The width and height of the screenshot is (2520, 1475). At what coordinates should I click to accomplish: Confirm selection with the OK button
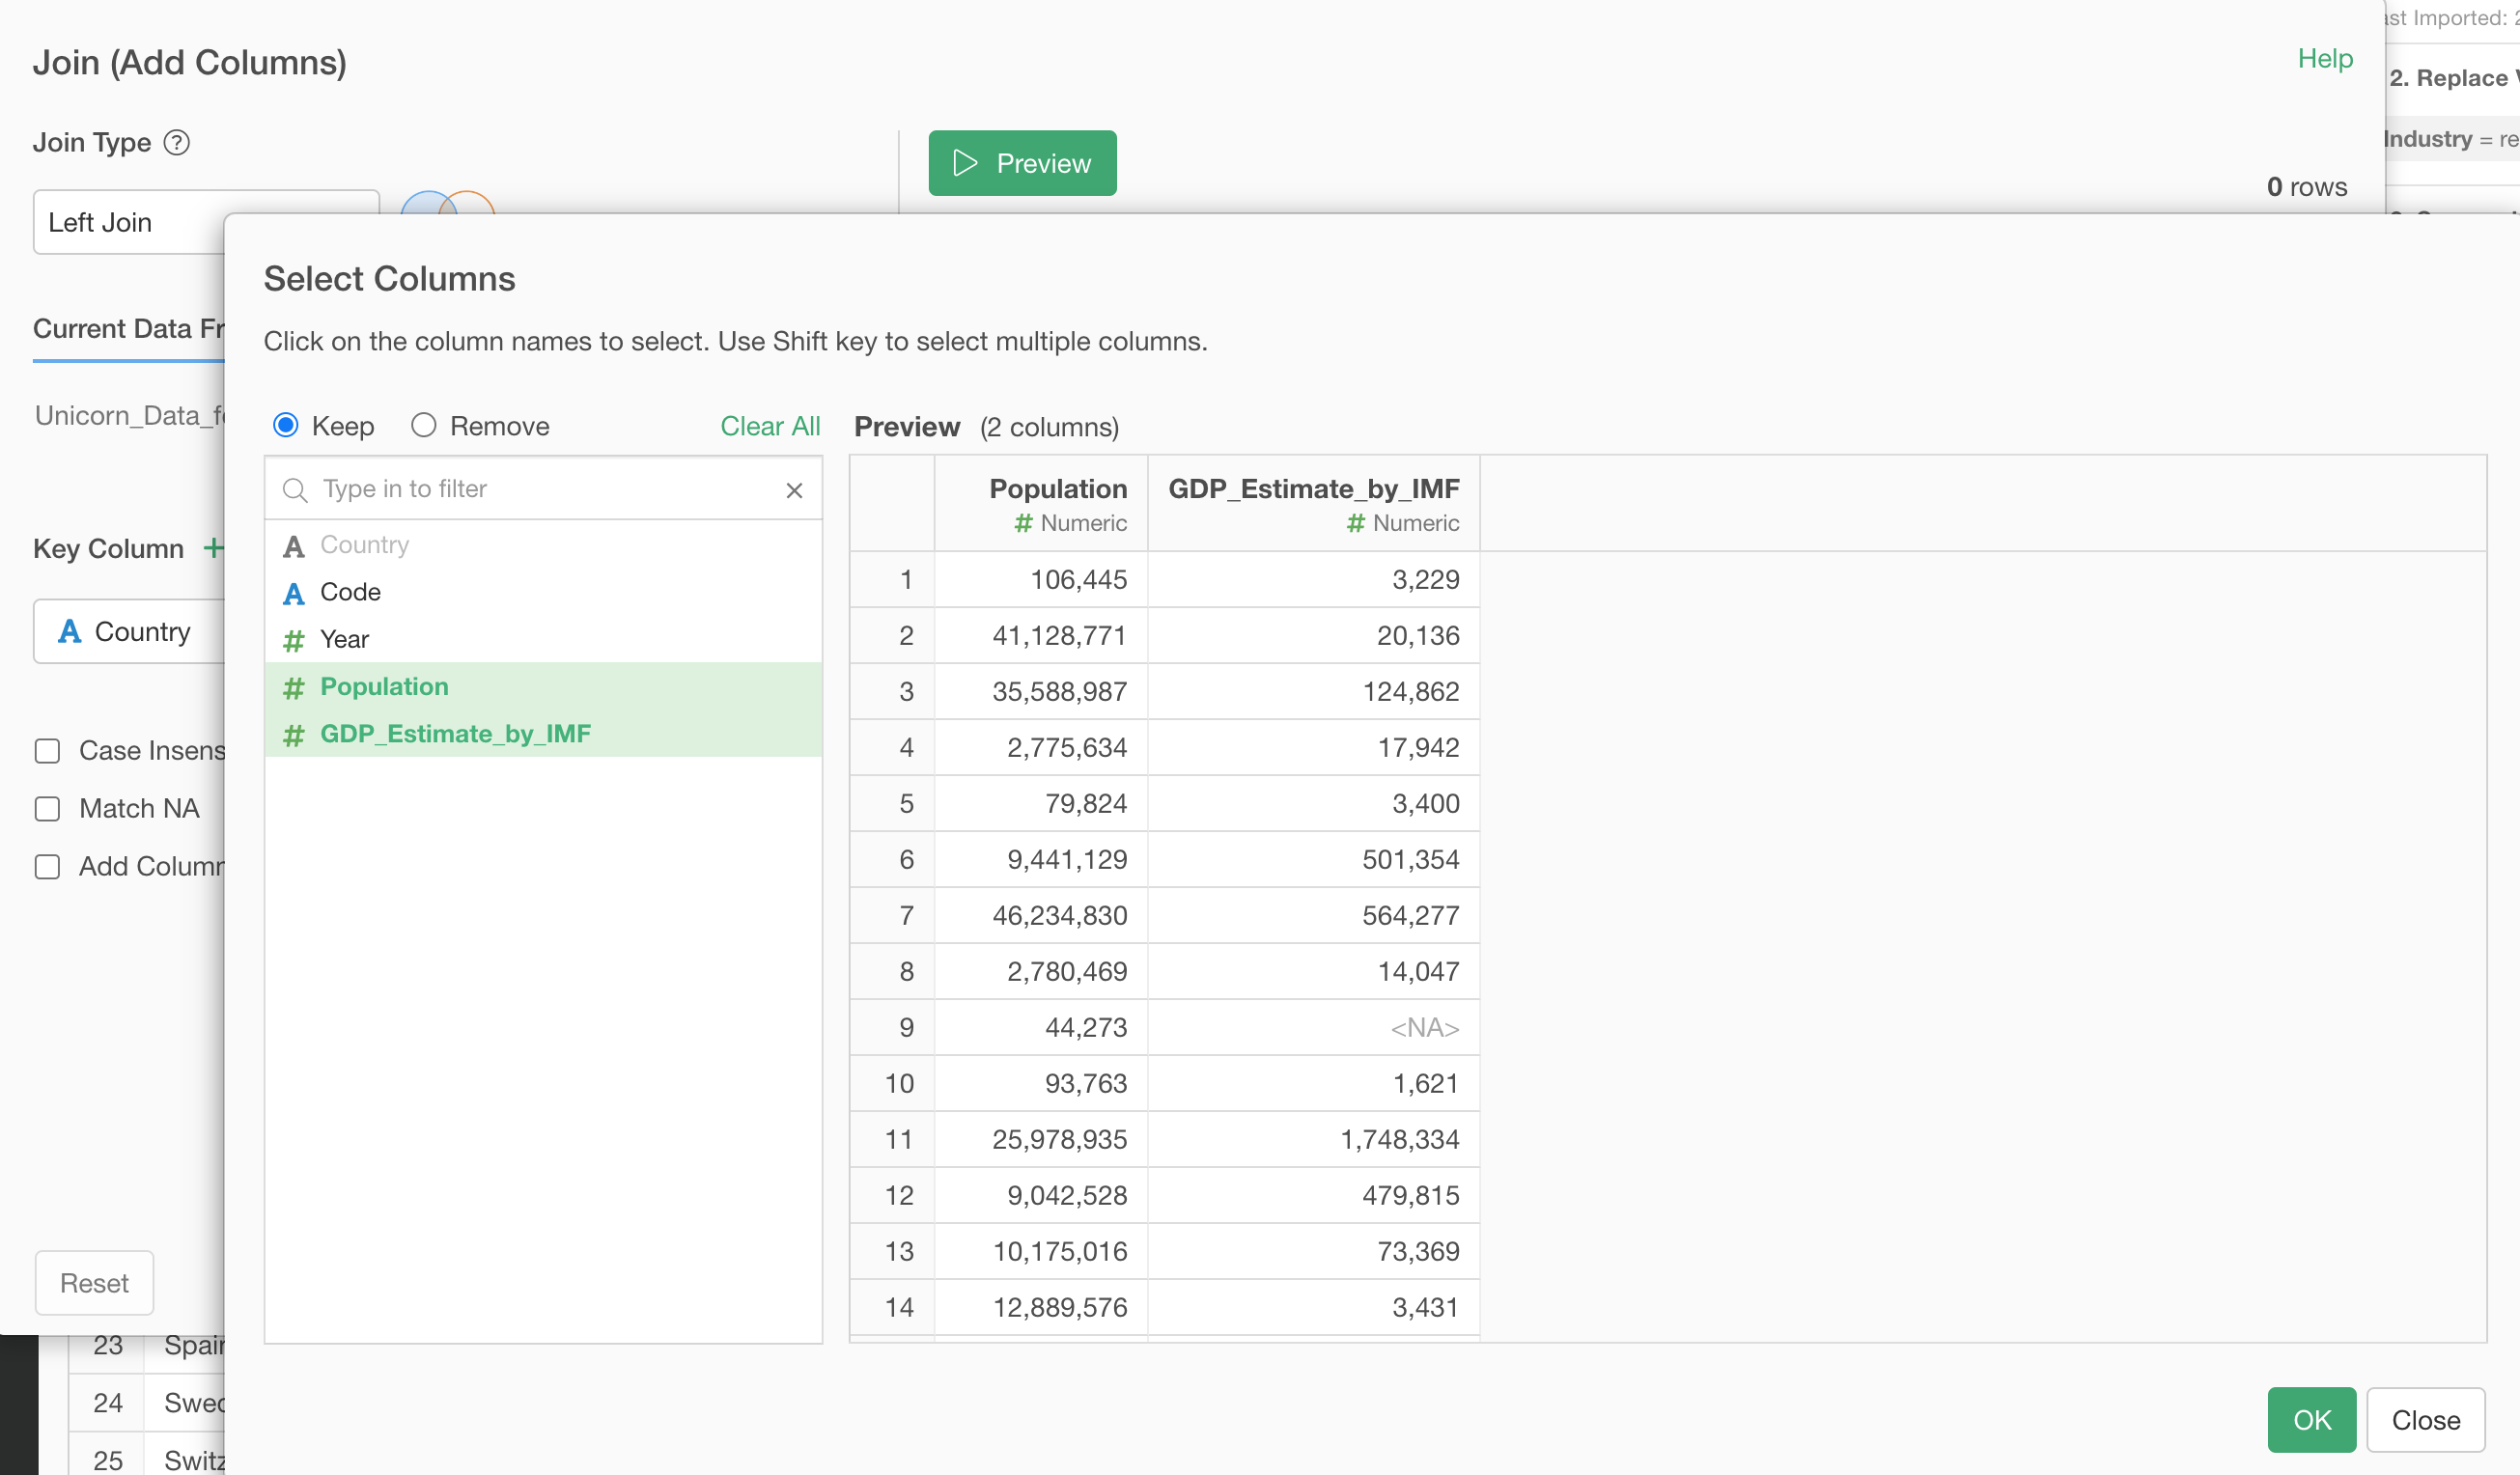tap(2310, 1419)
